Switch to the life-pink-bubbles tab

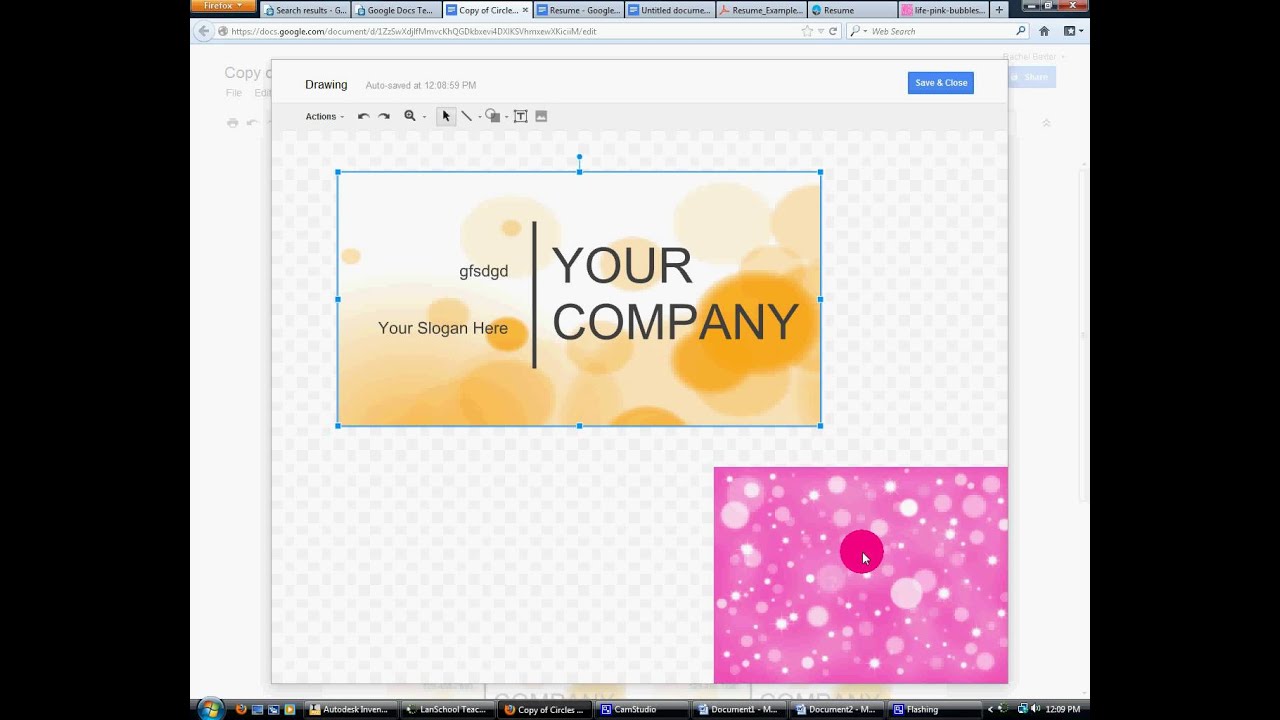pos(943,10)
